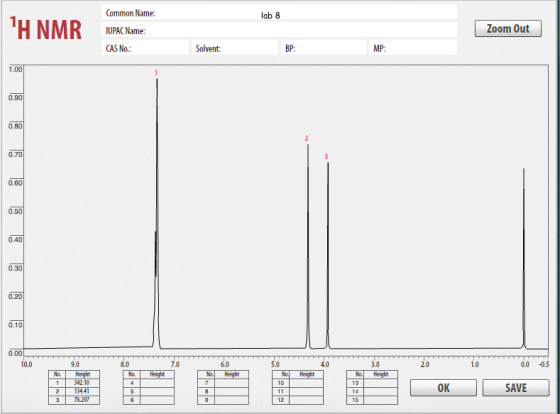Click the 0.50 intensity axis label

(x=15, y=211)
